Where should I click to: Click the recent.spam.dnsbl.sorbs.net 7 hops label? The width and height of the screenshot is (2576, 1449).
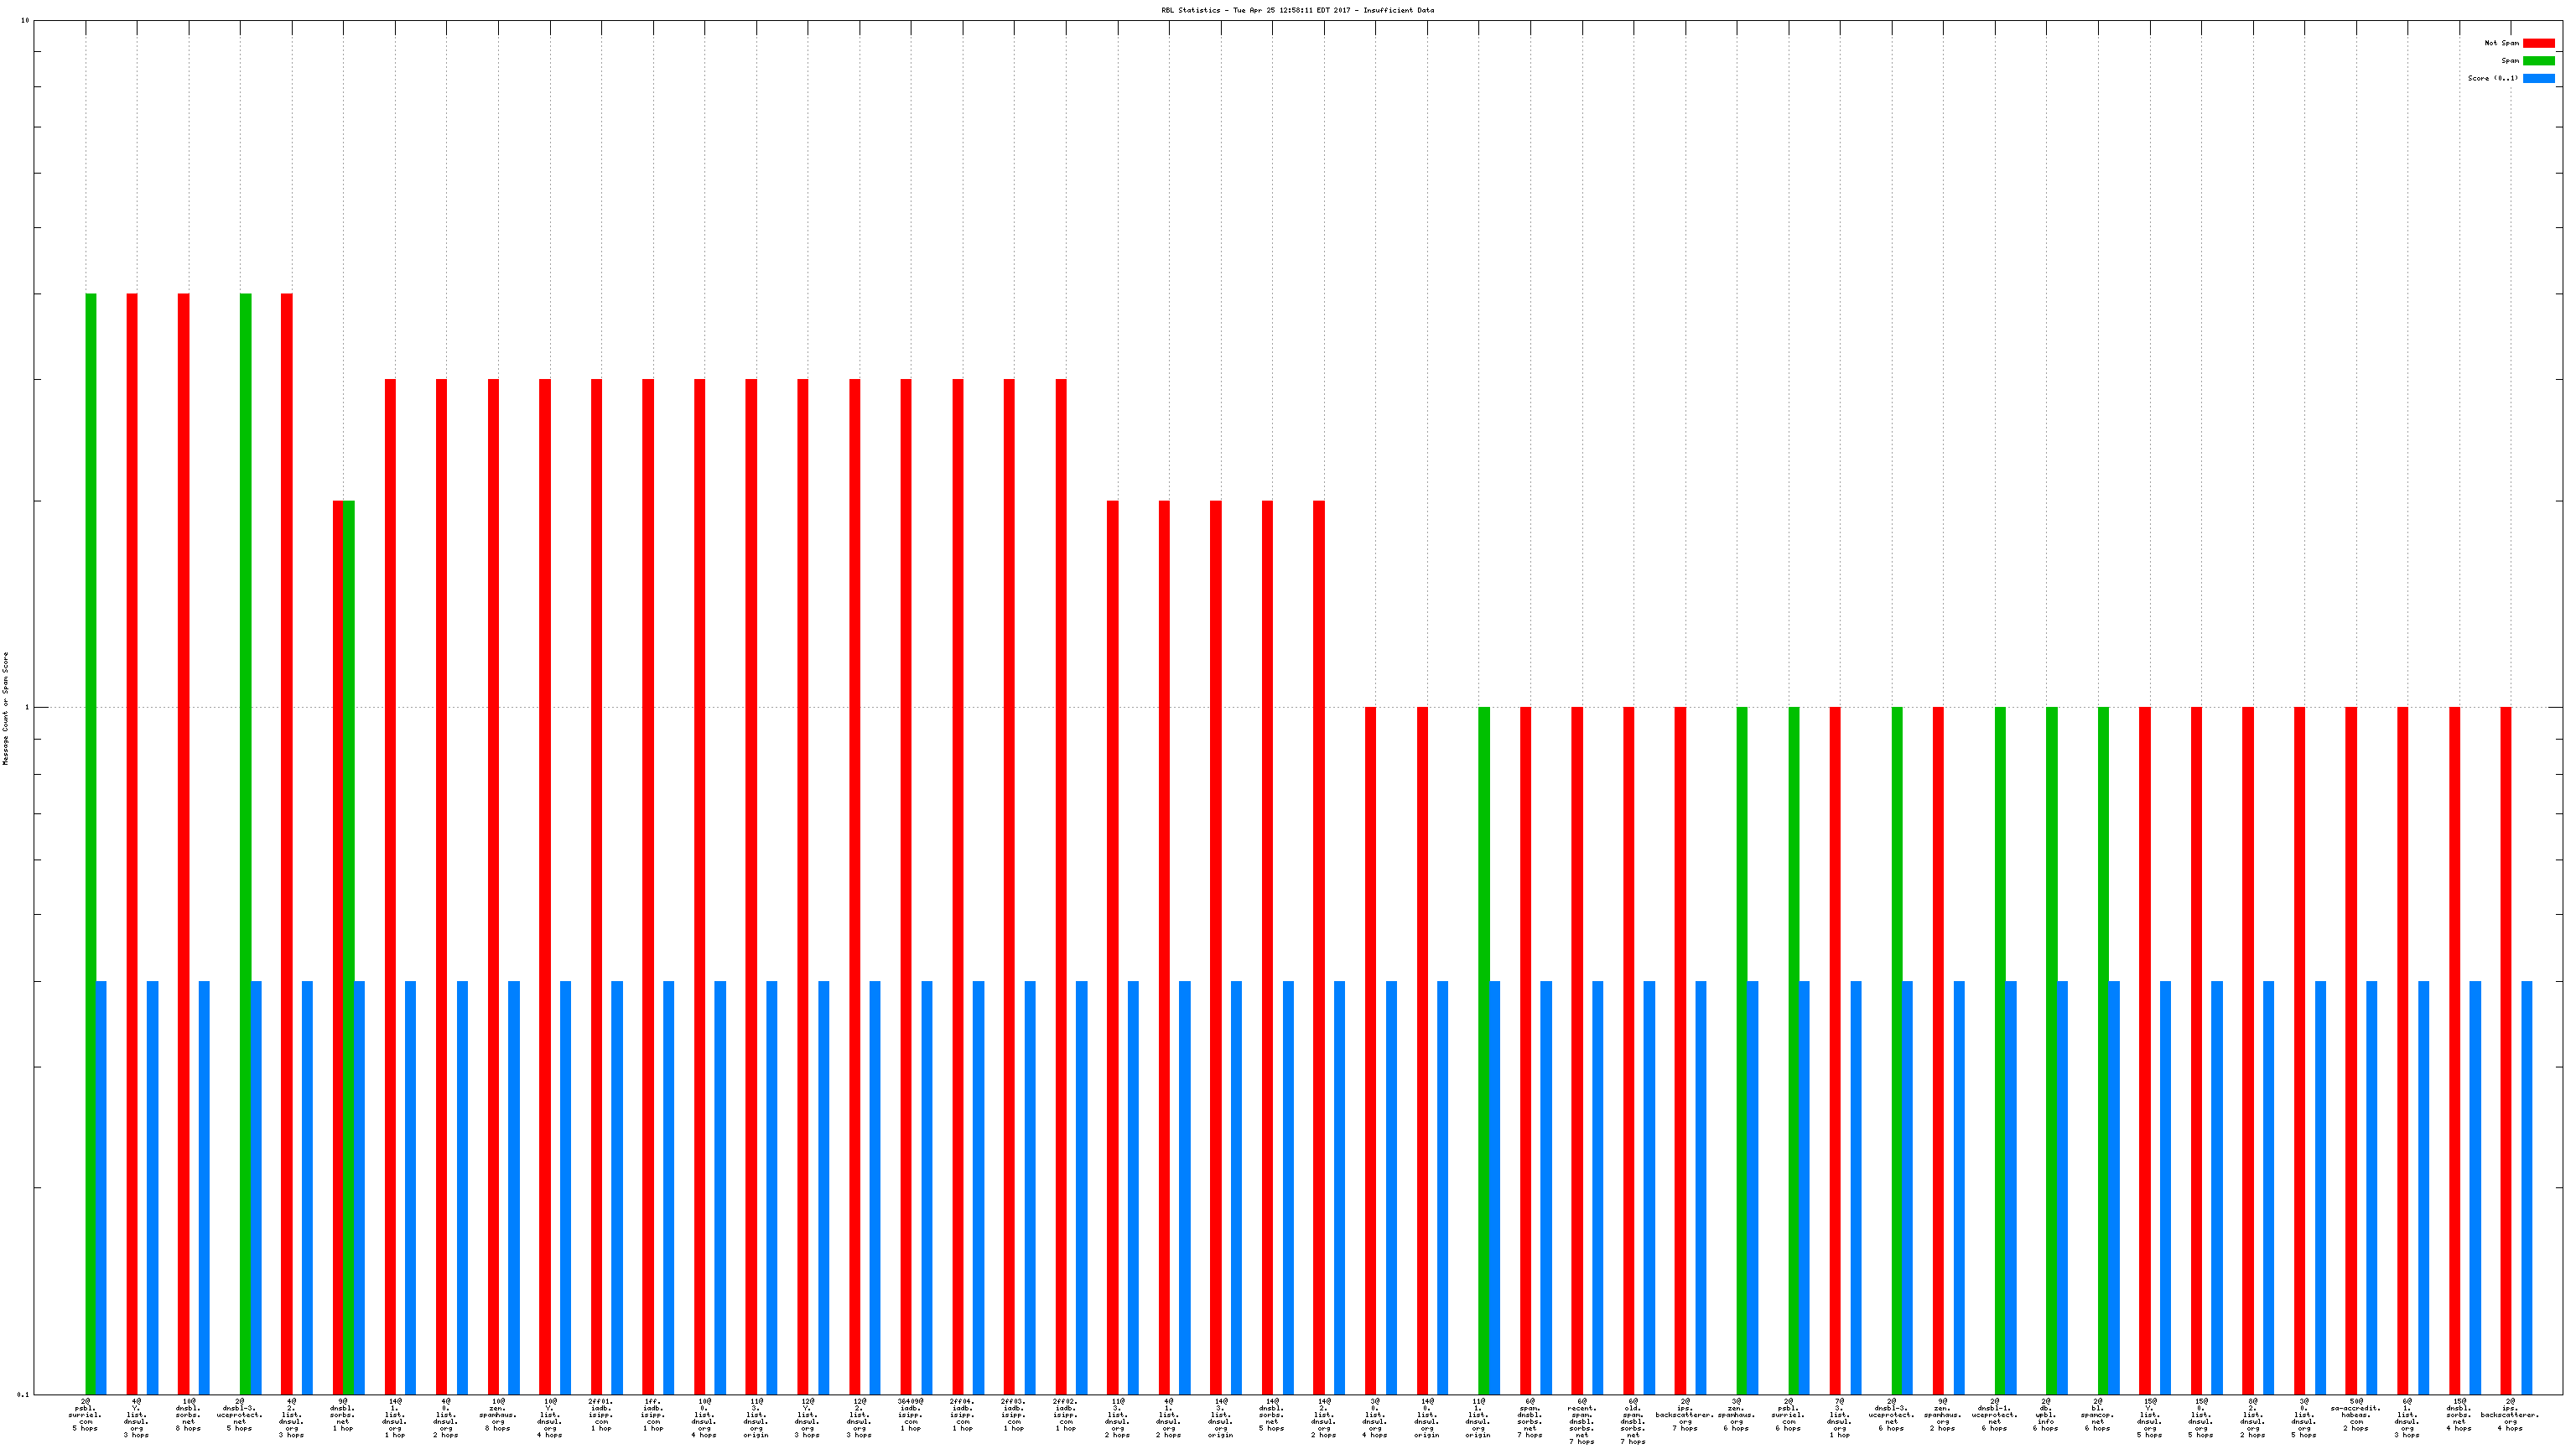click(x=1582, y=1421)
